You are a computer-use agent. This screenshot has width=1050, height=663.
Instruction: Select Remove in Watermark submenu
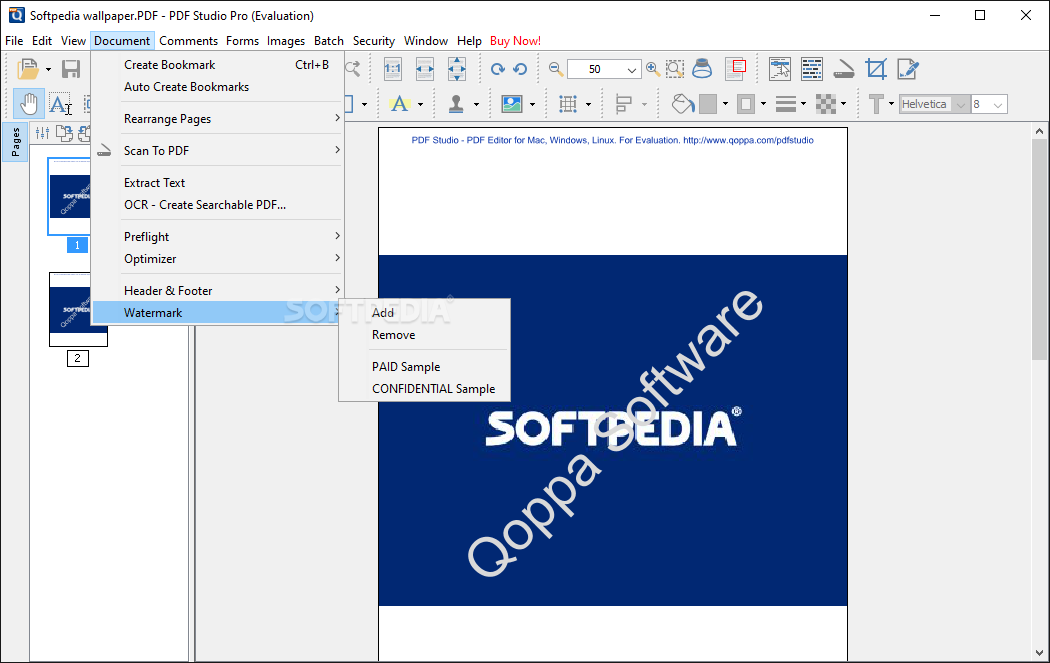pos(425,335)
